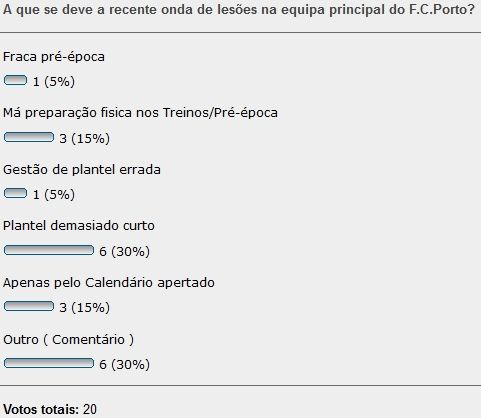Select 'Apenas pelo Calendário apertado' option
Screen dimensions: 481x418
[109, 283]
